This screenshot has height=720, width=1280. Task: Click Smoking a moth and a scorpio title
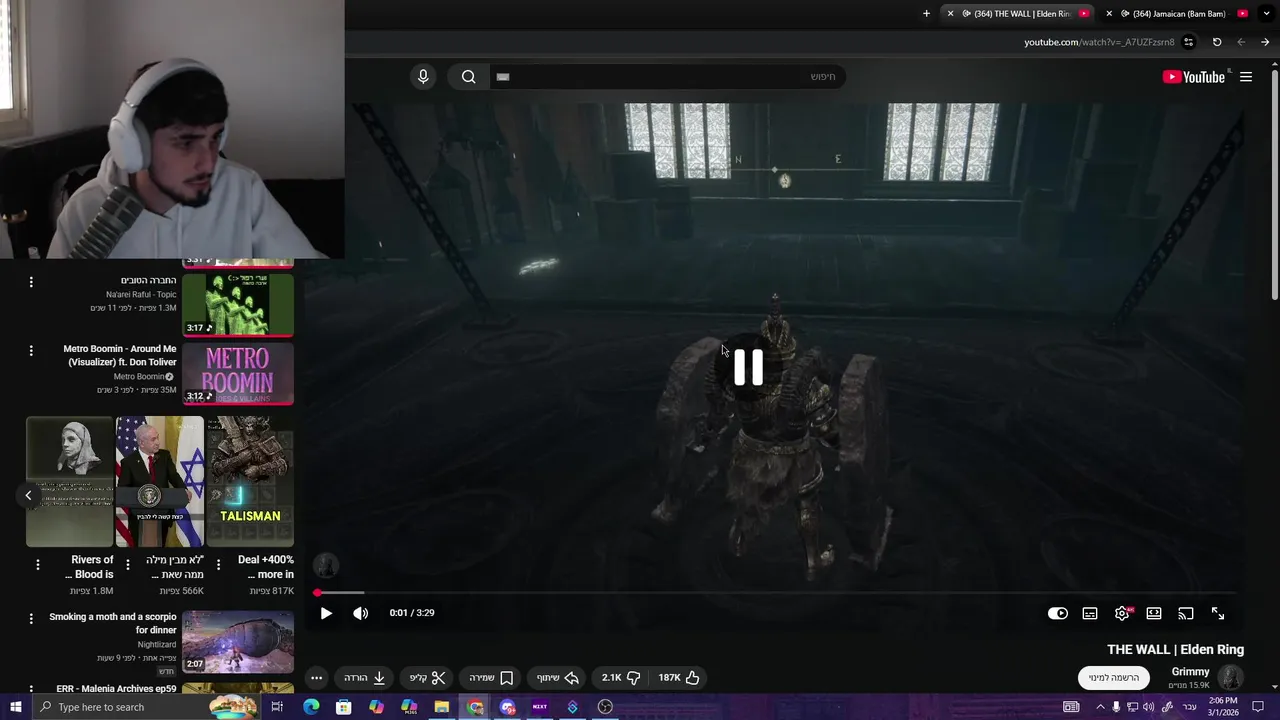click(x=113, y=623)
